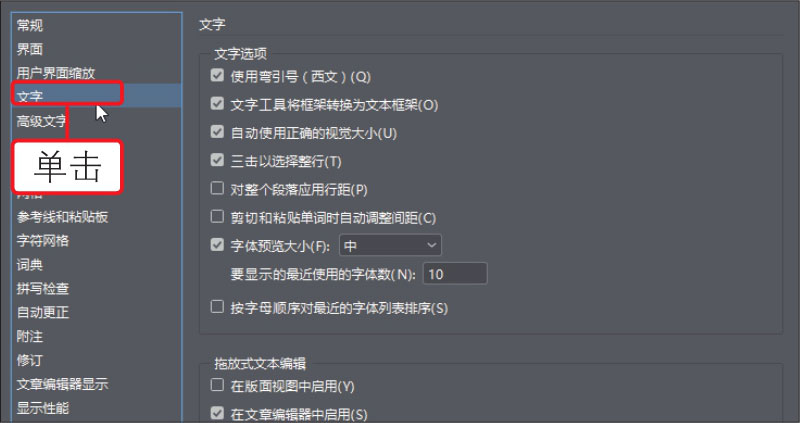Uncheck 三击以选择整行 option
The height and width of the screenshot is (423, 800).
(218, 160)
